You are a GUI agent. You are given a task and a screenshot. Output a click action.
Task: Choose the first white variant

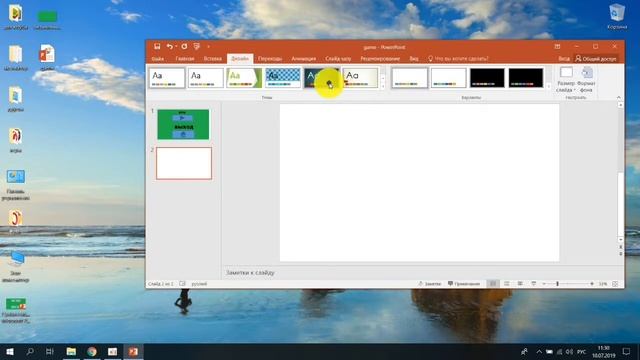point(409,78)
